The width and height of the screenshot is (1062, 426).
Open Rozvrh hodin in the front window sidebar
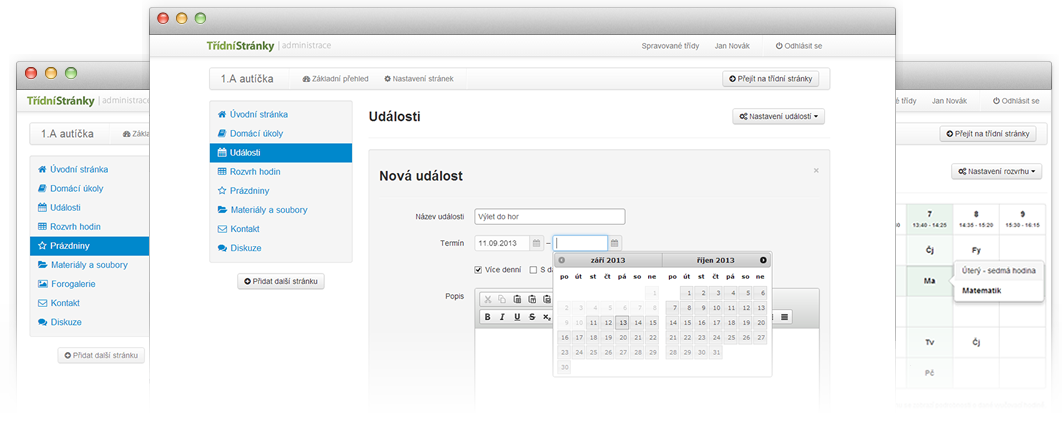tap(248, 172)
